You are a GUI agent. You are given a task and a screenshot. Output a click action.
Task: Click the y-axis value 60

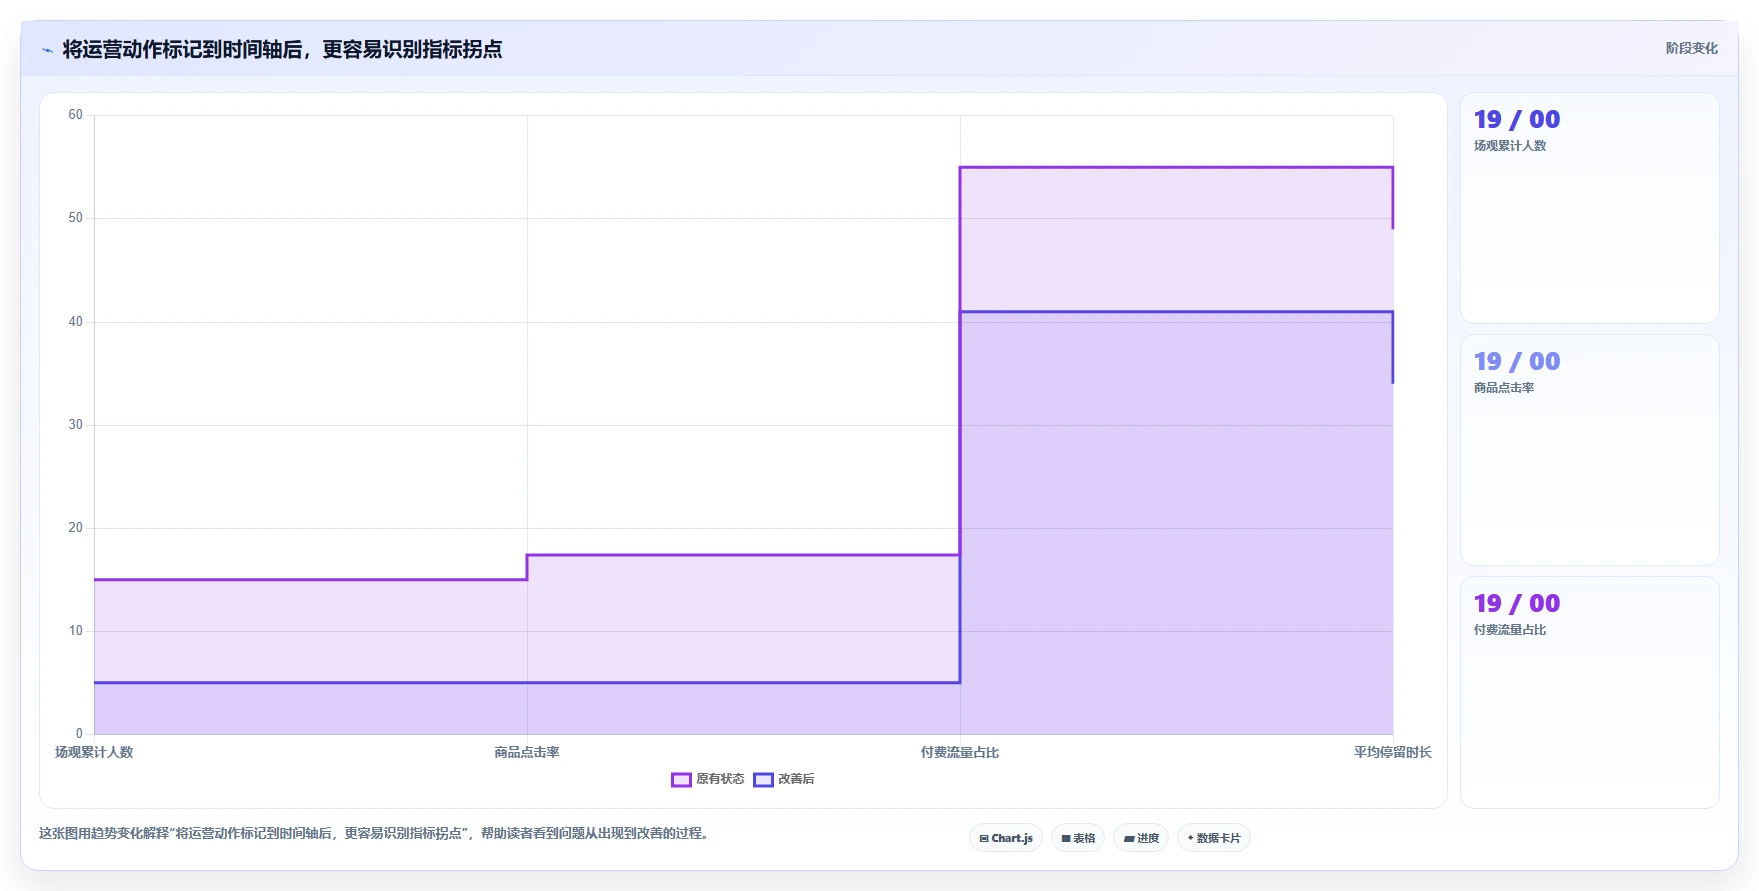76,115
